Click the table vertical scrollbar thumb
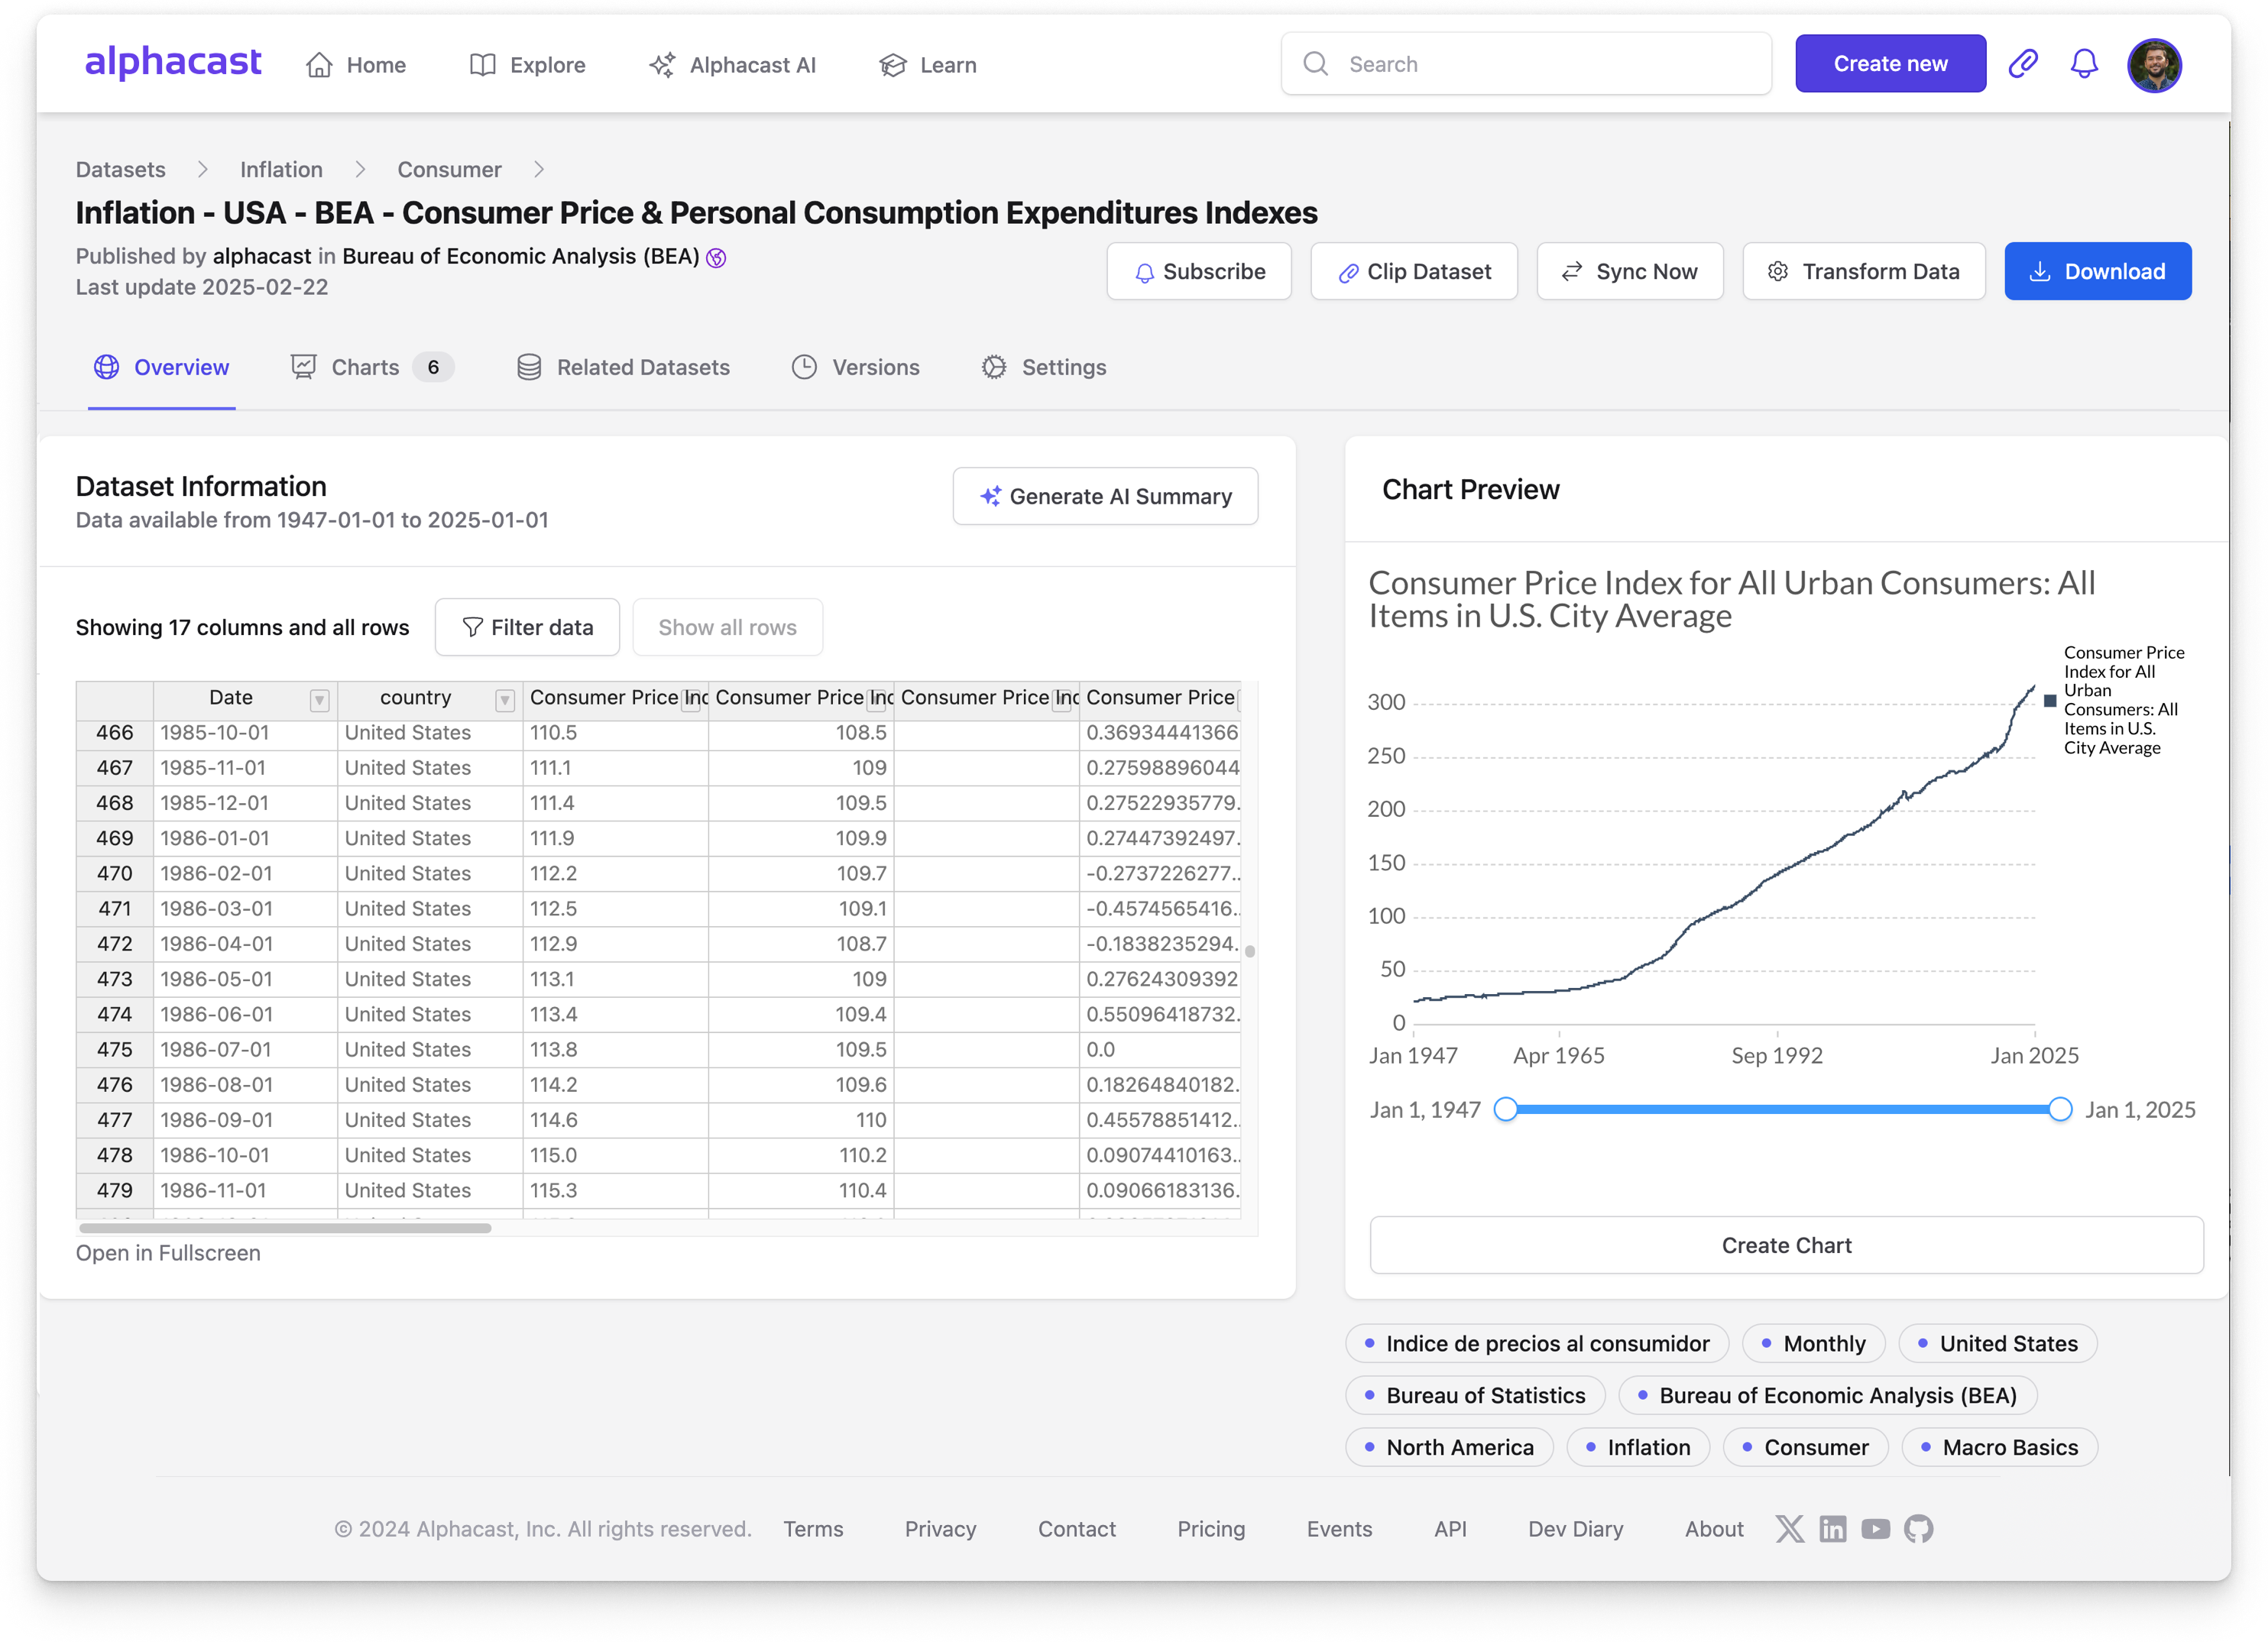The height and width of the screenshot is (1642, 2268). [x=1249, y=951]
